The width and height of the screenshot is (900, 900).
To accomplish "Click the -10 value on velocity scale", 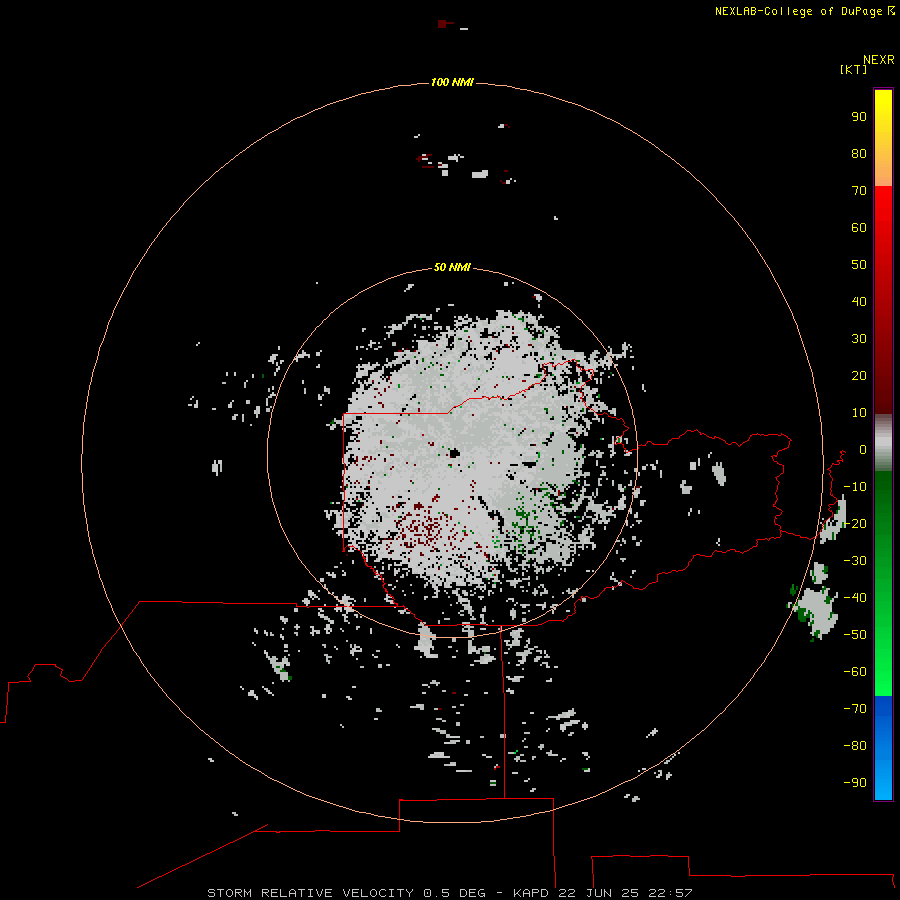I will tap(855, 487).
